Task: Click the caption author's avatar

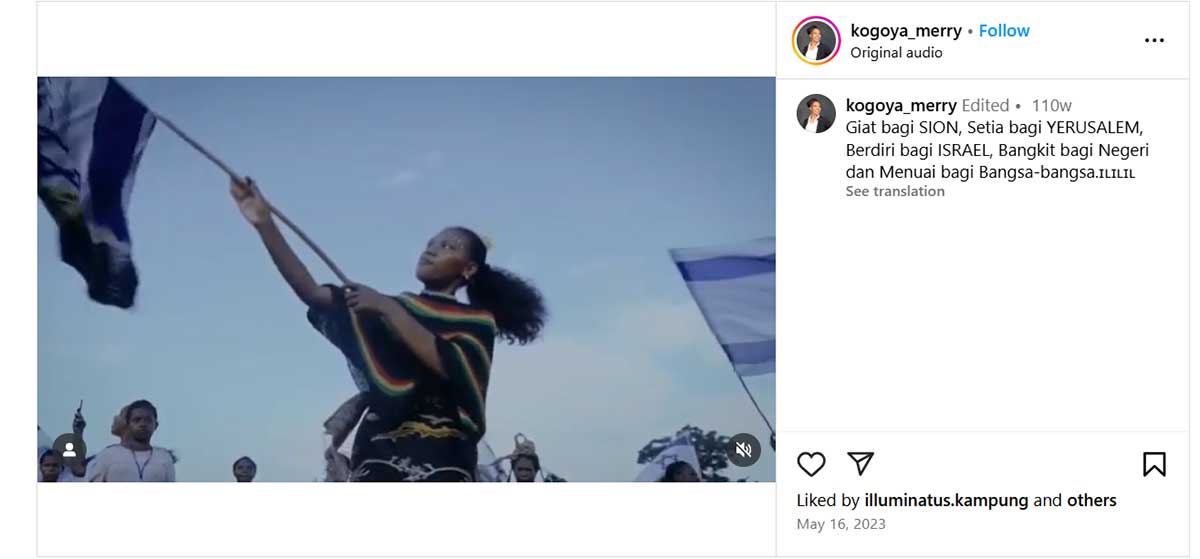Action: (816, 114)
